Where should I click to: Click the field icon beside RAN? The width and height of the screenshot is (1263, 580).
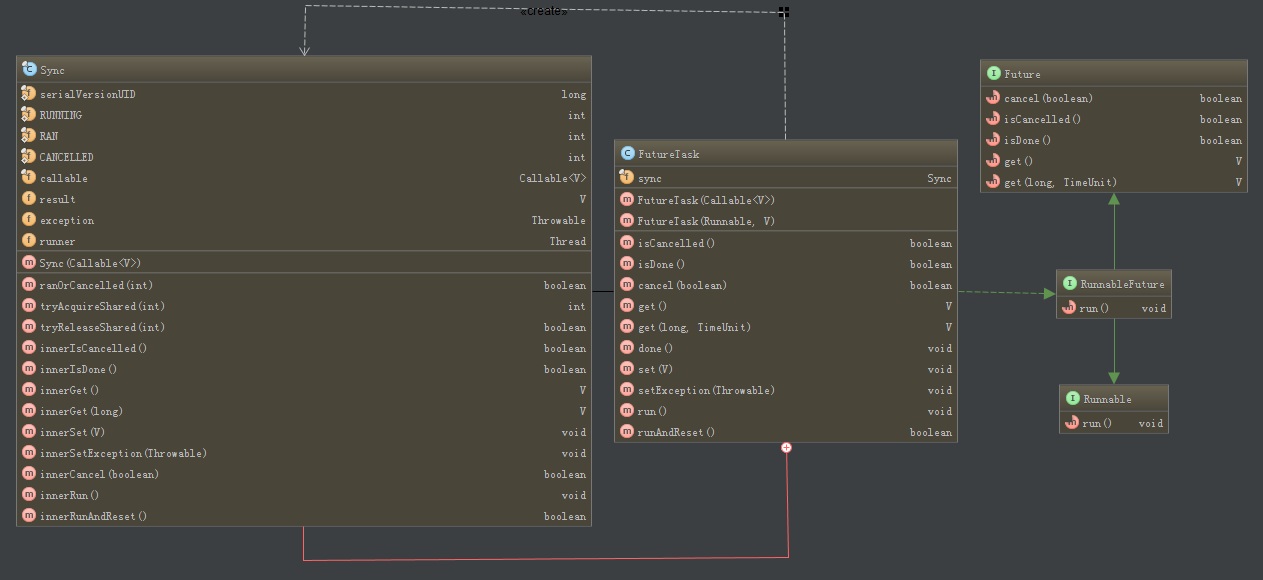click(x=28, y=136)
